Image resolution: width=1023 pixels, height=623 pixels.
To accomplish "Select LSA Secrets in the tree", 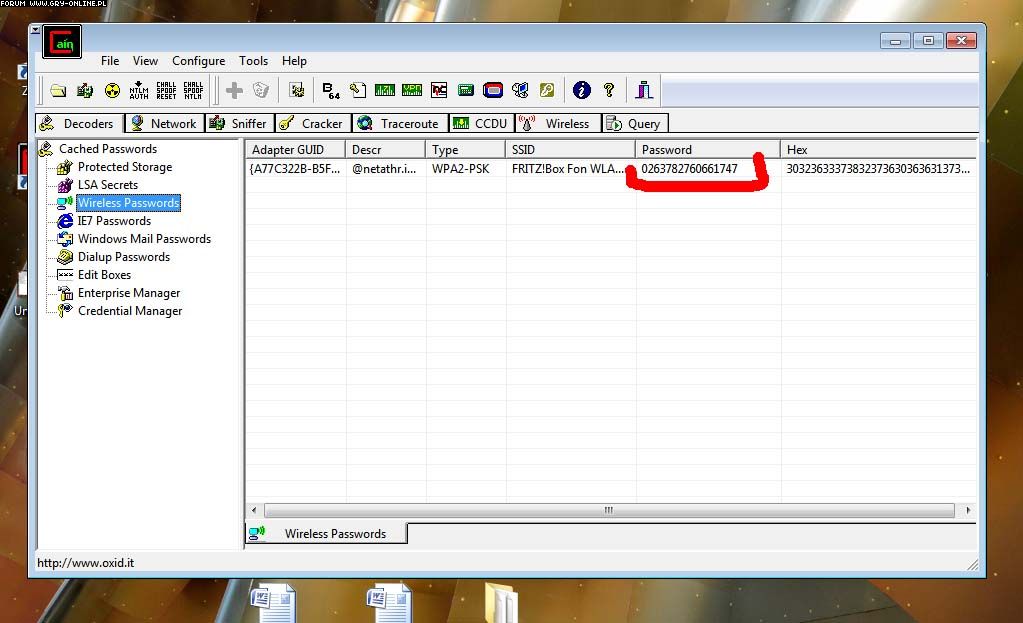I will 108,185.
